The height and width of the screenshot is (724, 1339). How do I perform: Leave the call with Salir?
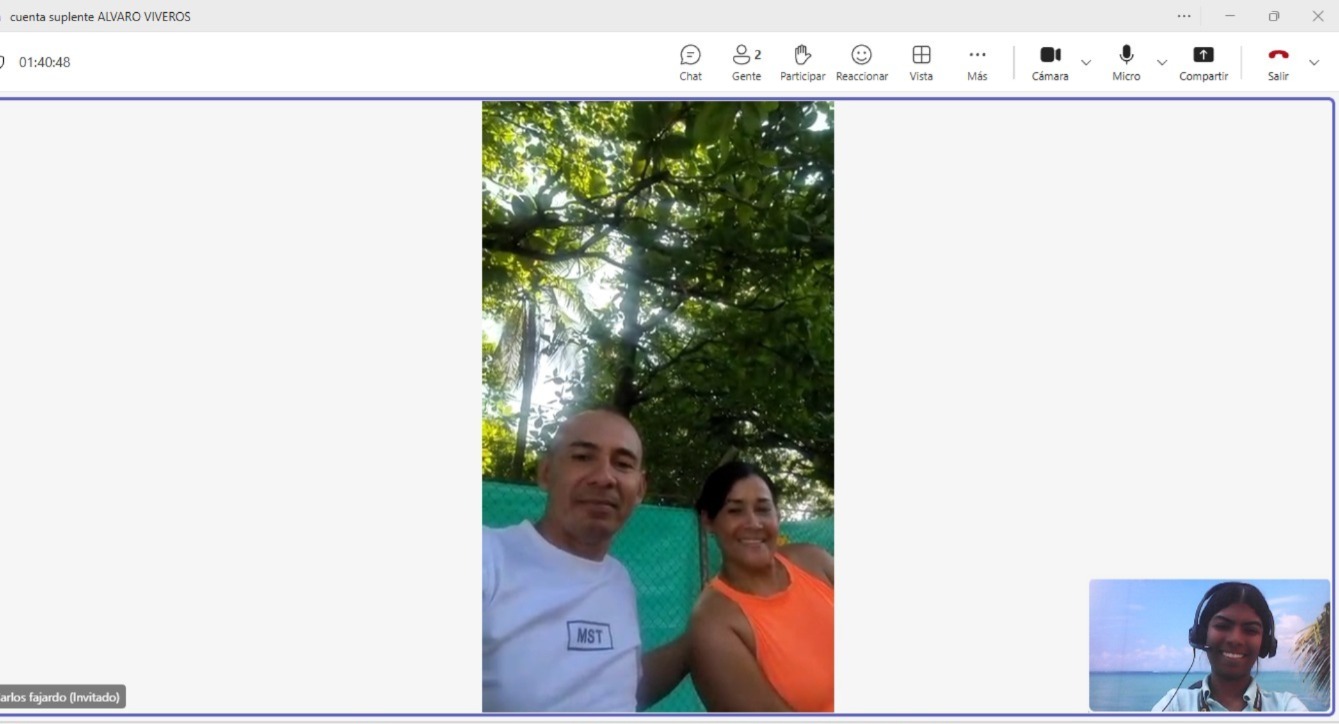(x=1278, y=62)
